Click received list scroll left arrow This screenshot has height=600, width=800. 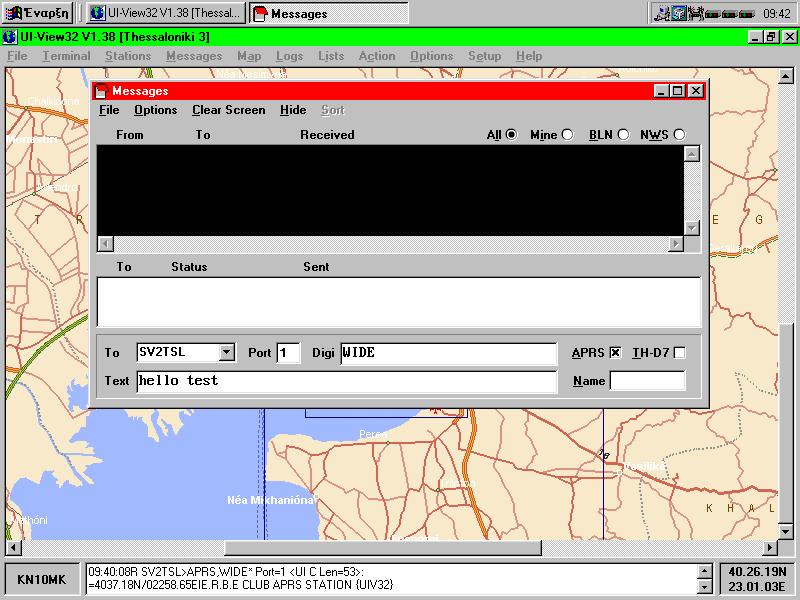click(x=106, y=244)
